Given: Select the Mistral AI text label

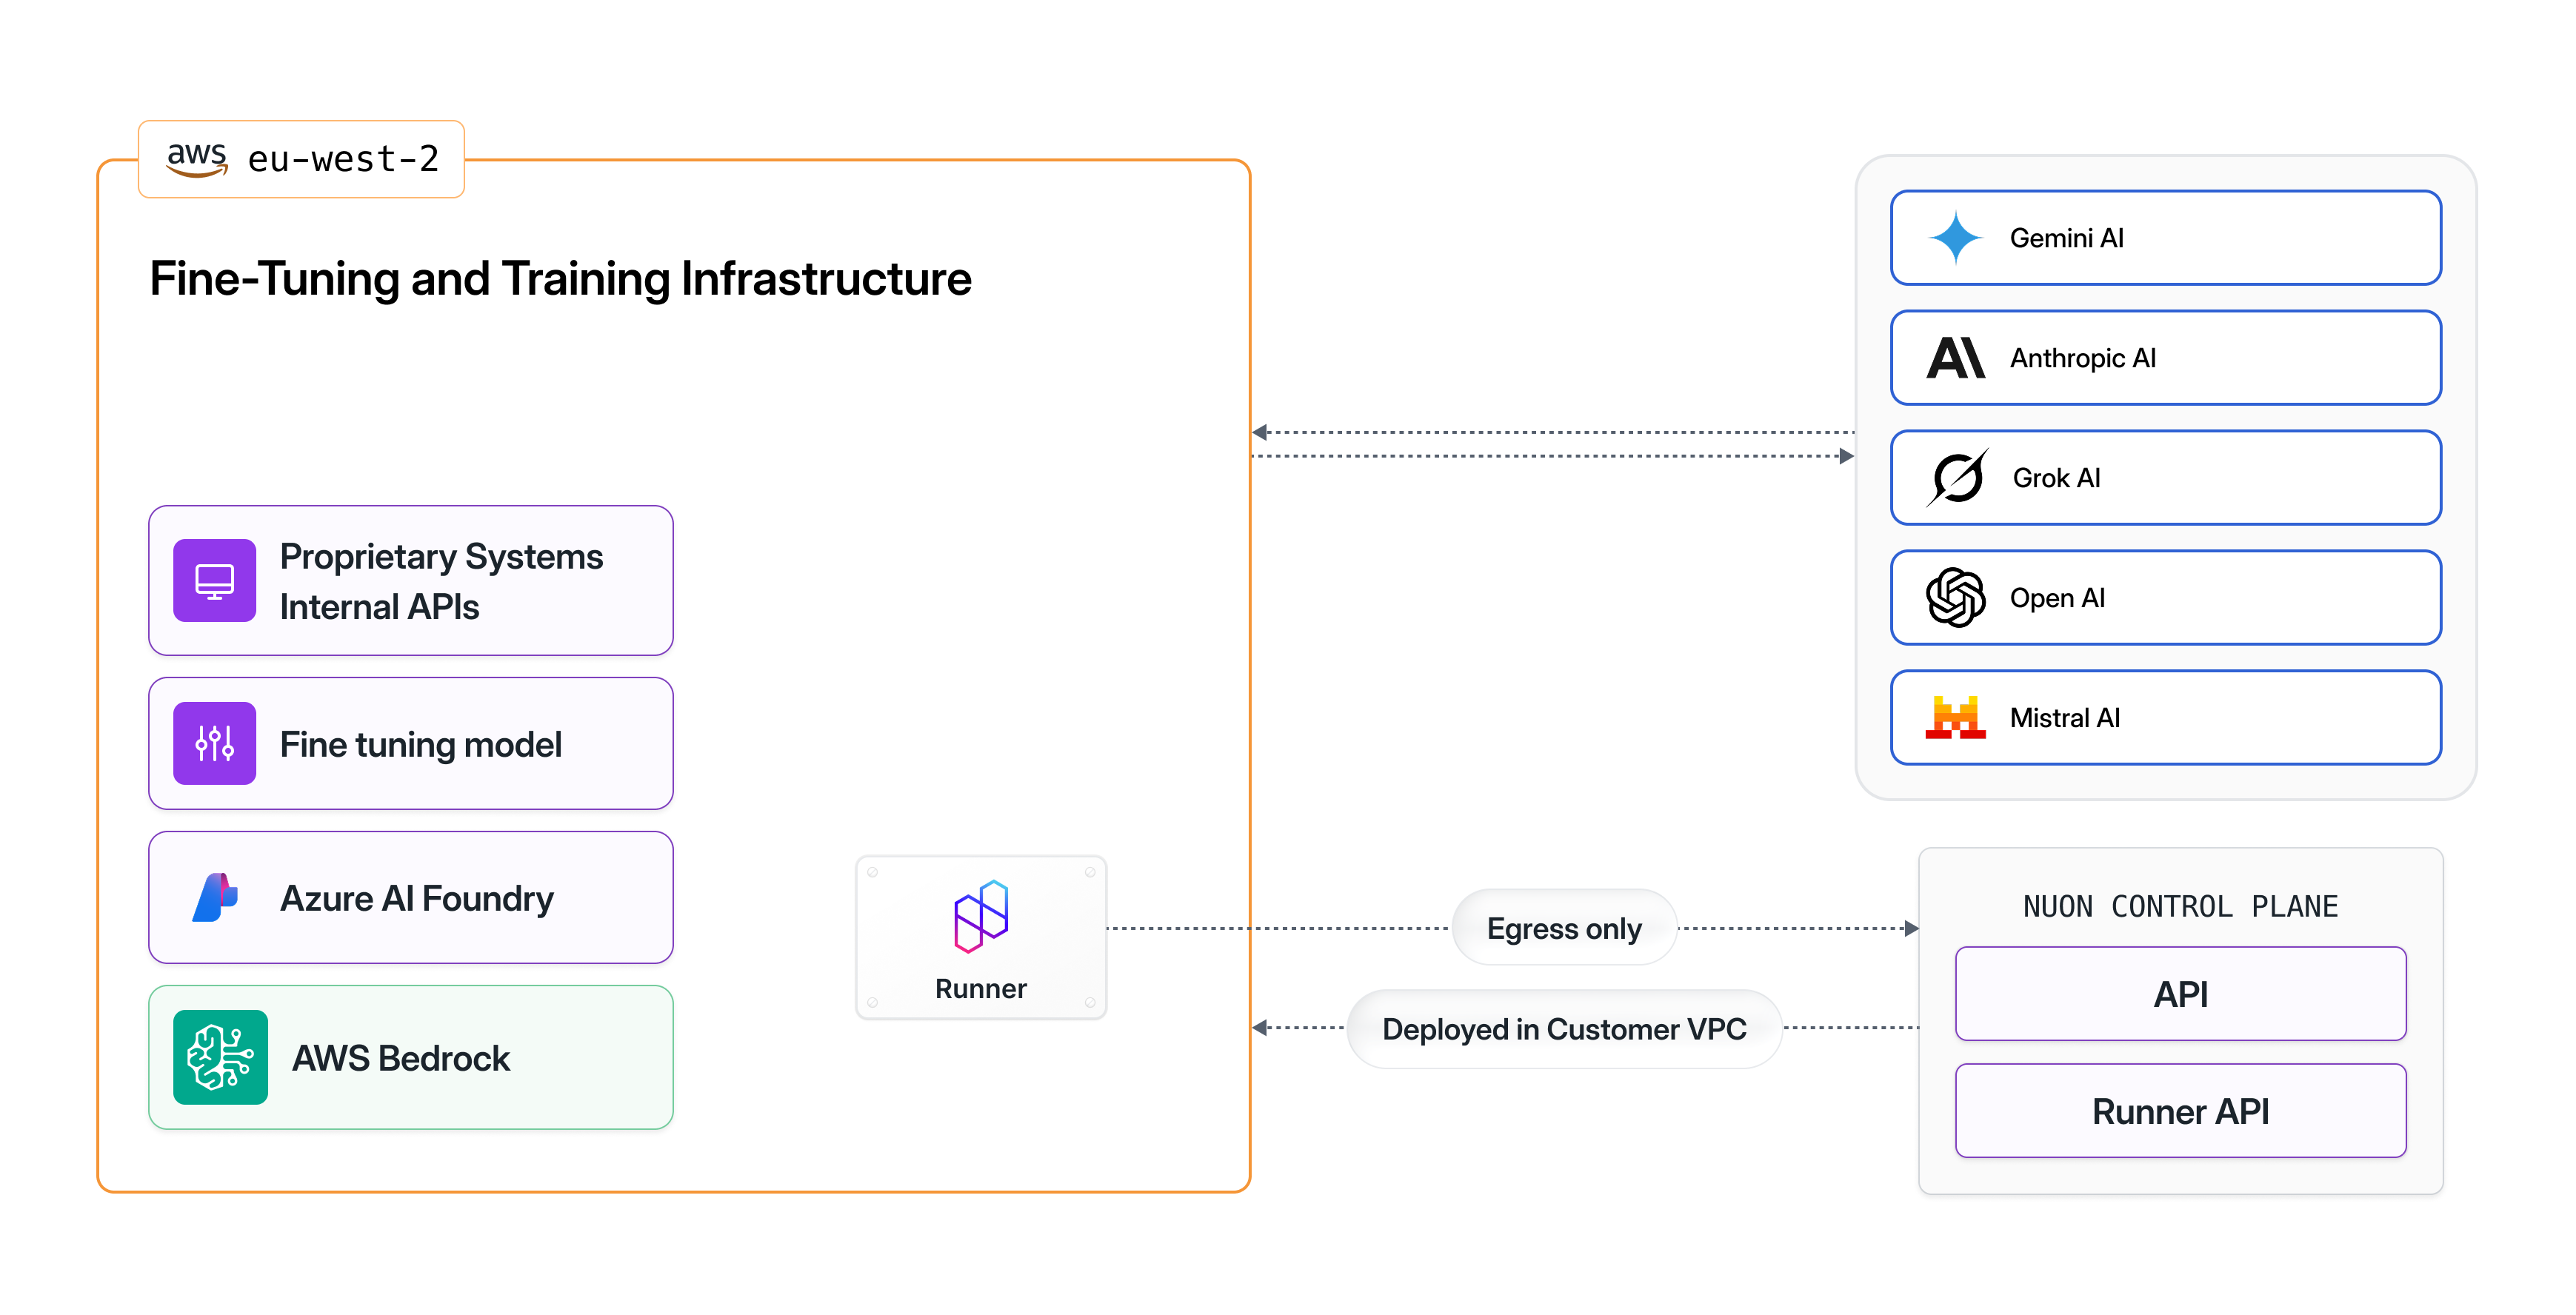Looking at the screenshot, I should (x=2064, y=718).
